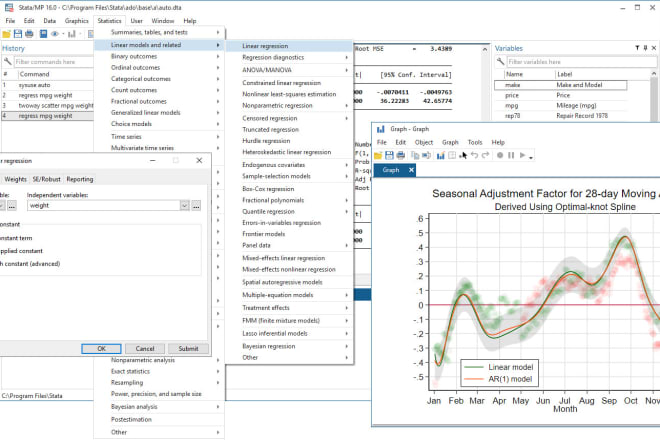
Task: Click the ellipsis button beside Independent variables
Action: click(x=196, y=205)
